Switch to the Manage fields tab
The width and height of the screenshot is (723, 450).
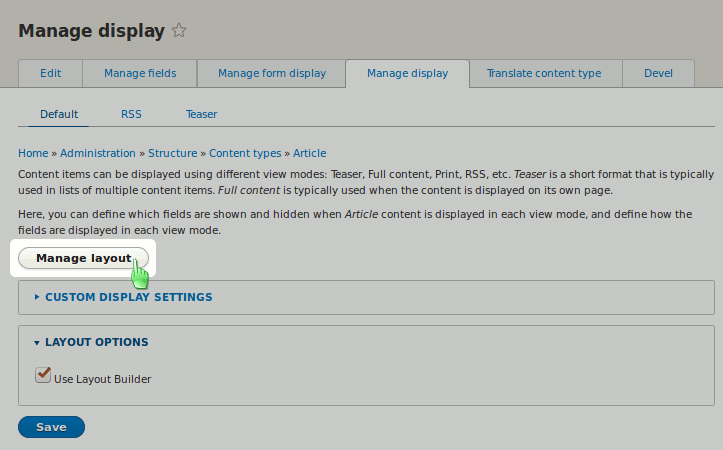140,73
